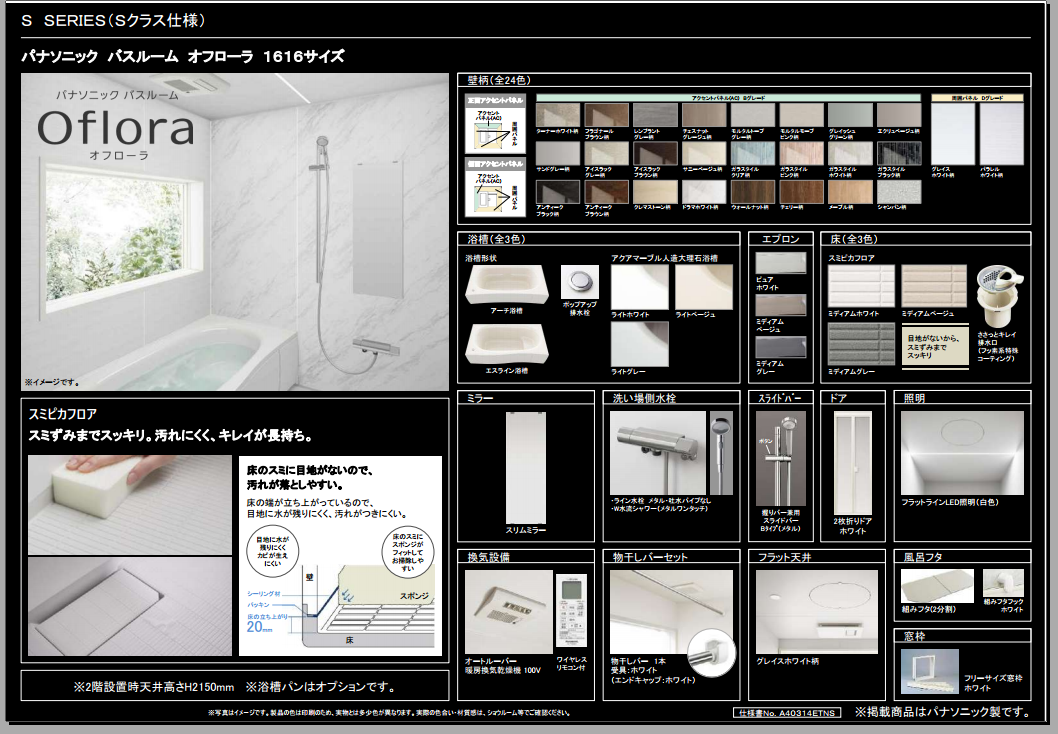Click the 仕様書No. A40314ETNS text

[x=787, y=713]
